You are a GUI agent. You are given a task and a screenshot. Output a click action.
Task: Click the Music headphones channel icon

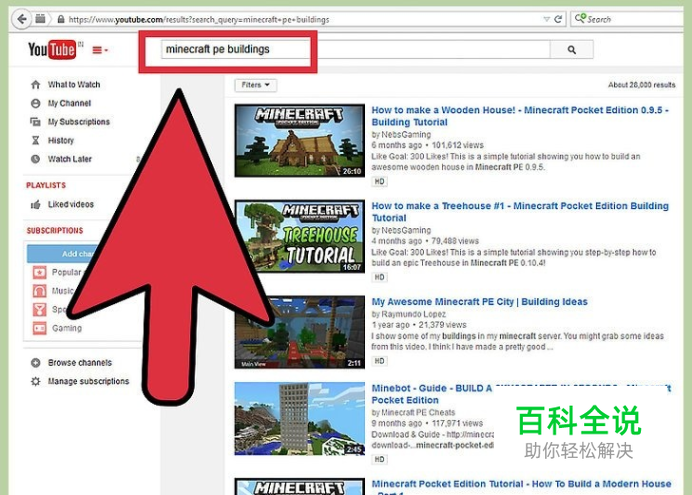point(39,291)
